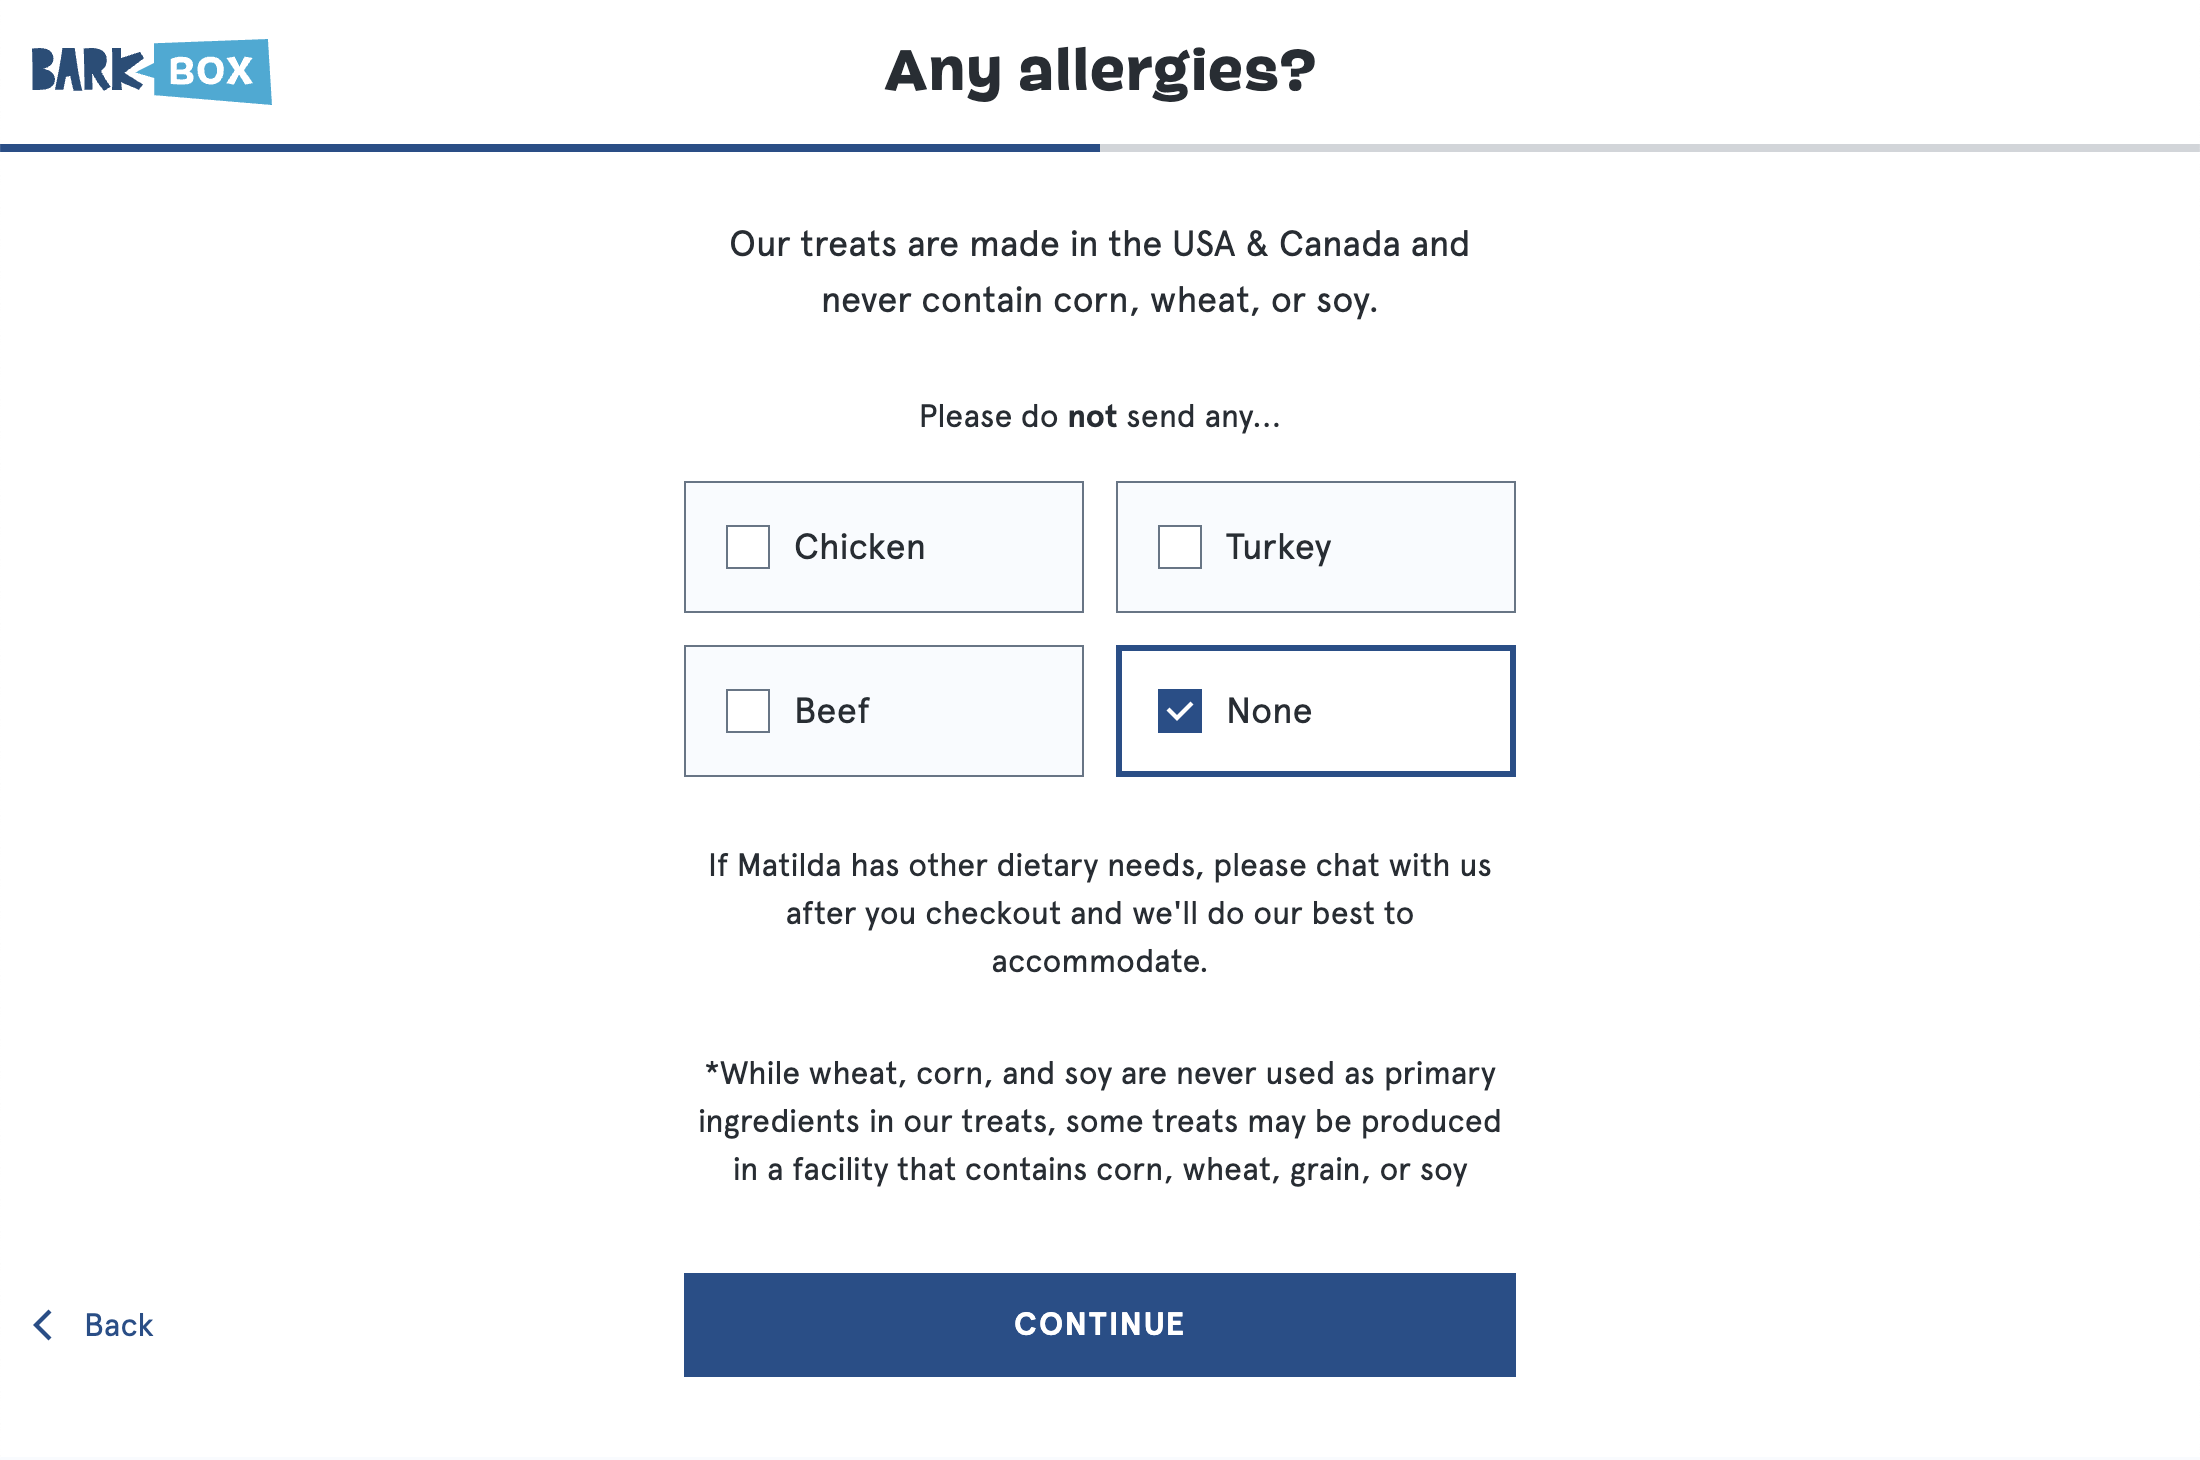2200x1460 pixels.
Task: Choose the Turkey option label
Action: tap(1278, 547)
